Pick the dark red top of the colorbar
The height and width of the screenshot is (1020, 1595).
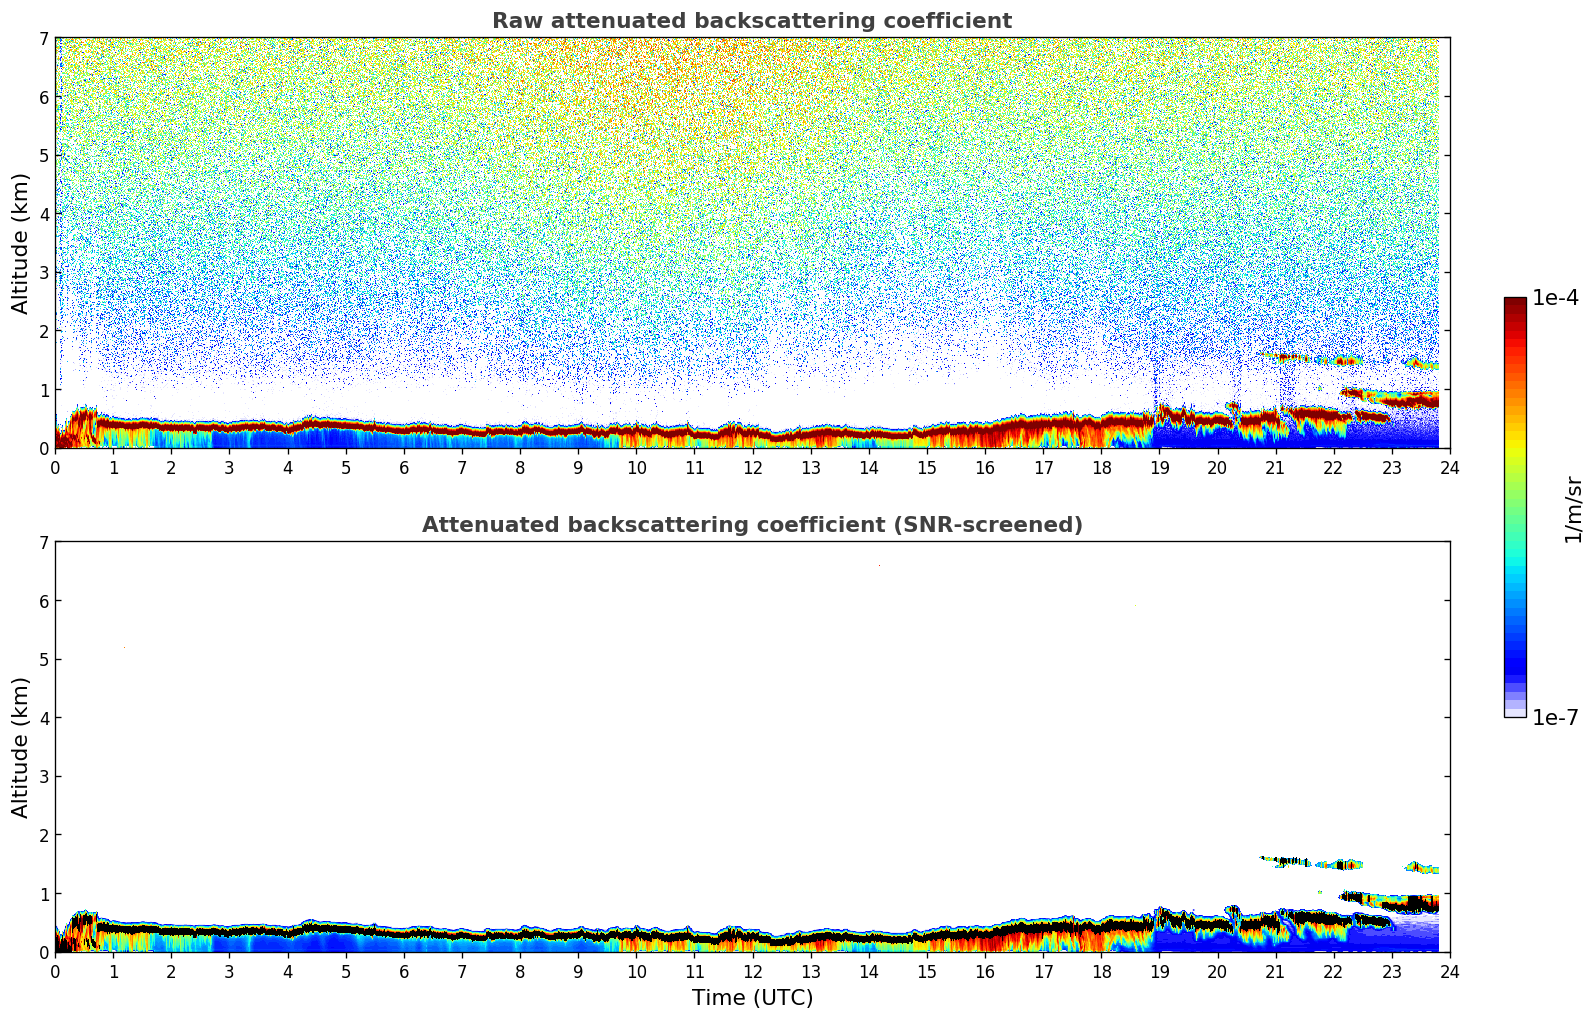click(1514, 305)
